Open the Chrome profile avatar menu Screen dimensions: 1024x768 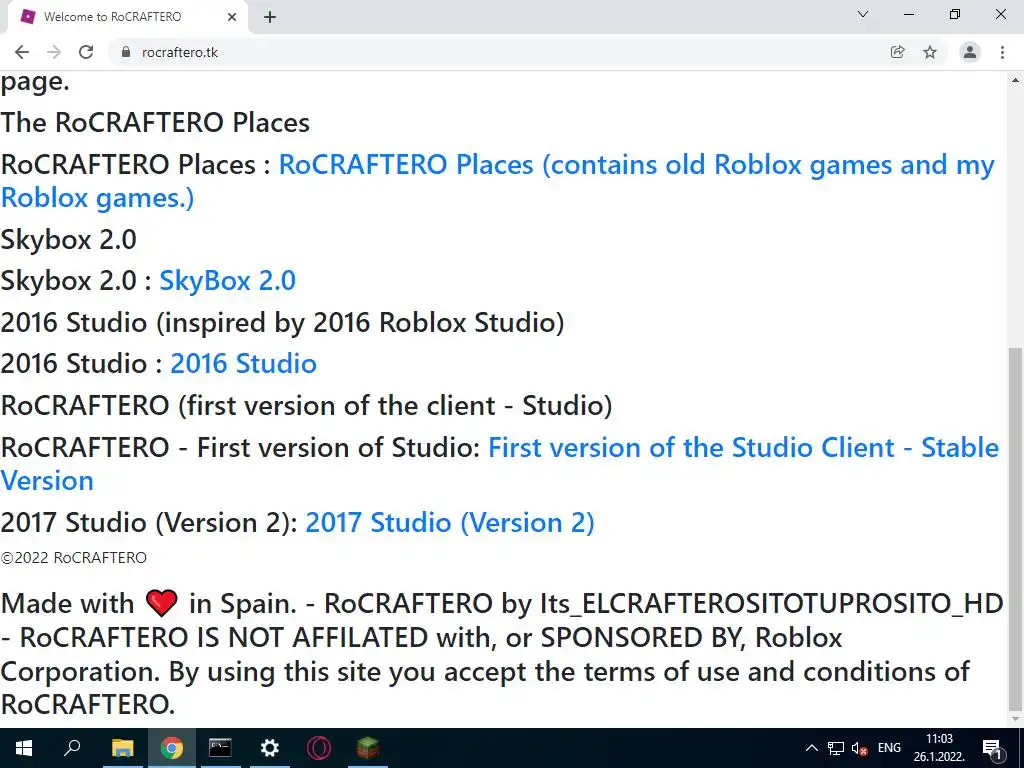(x=970, y=52)
